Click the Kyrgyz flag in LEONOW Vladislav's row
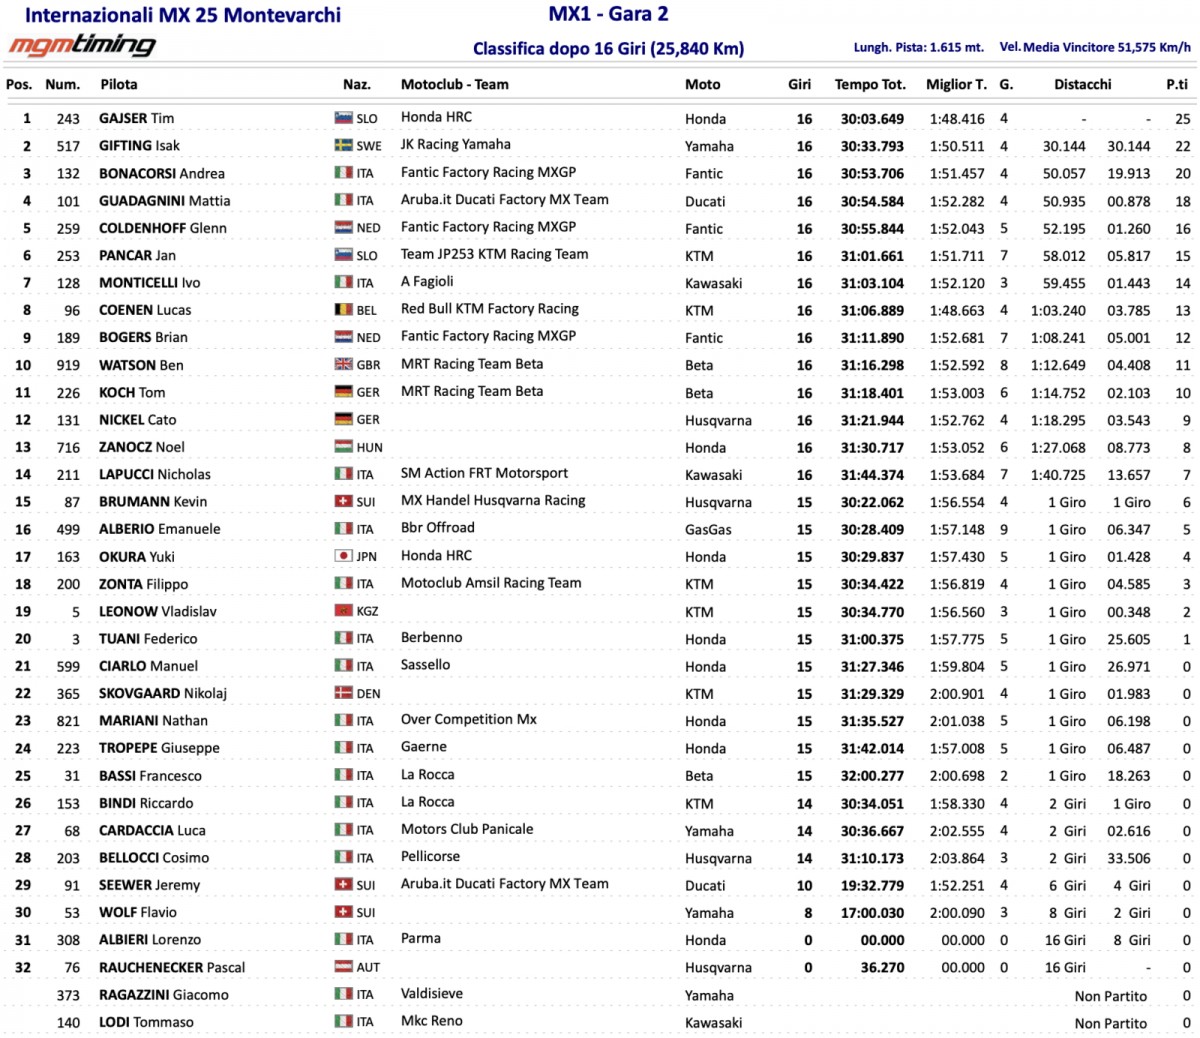This screenshot has width=1200, height=1038. point(343,611)
